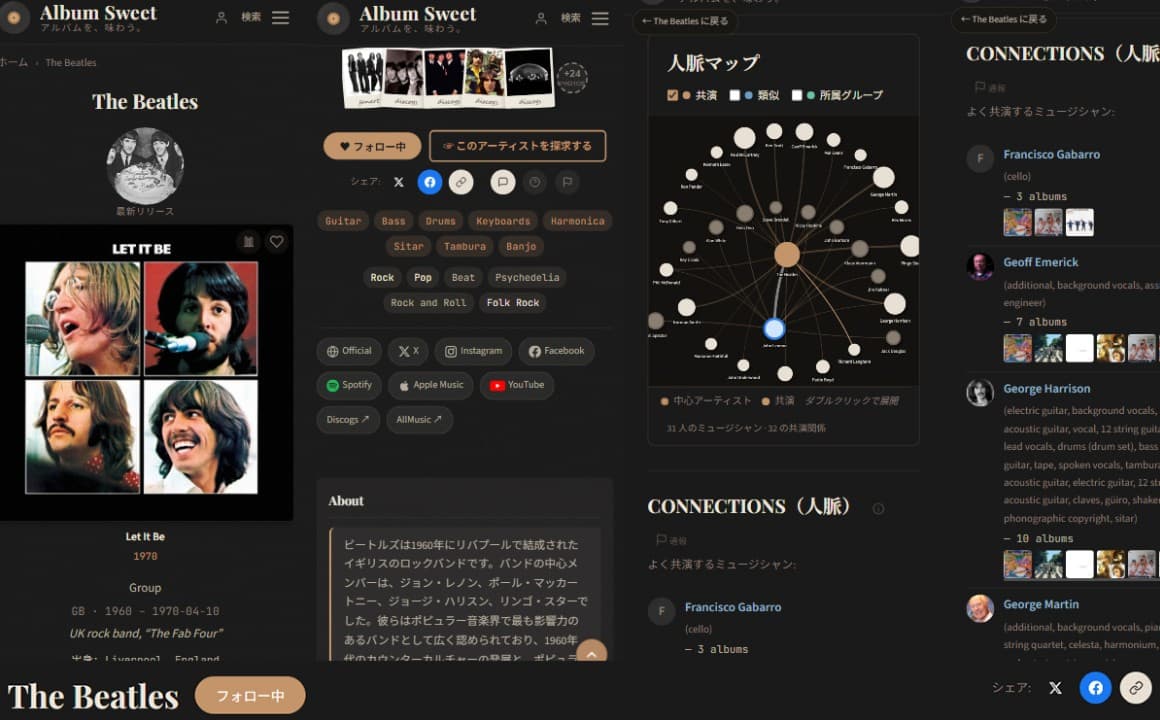Select the blue highlighted node in network map

[774, 329]
